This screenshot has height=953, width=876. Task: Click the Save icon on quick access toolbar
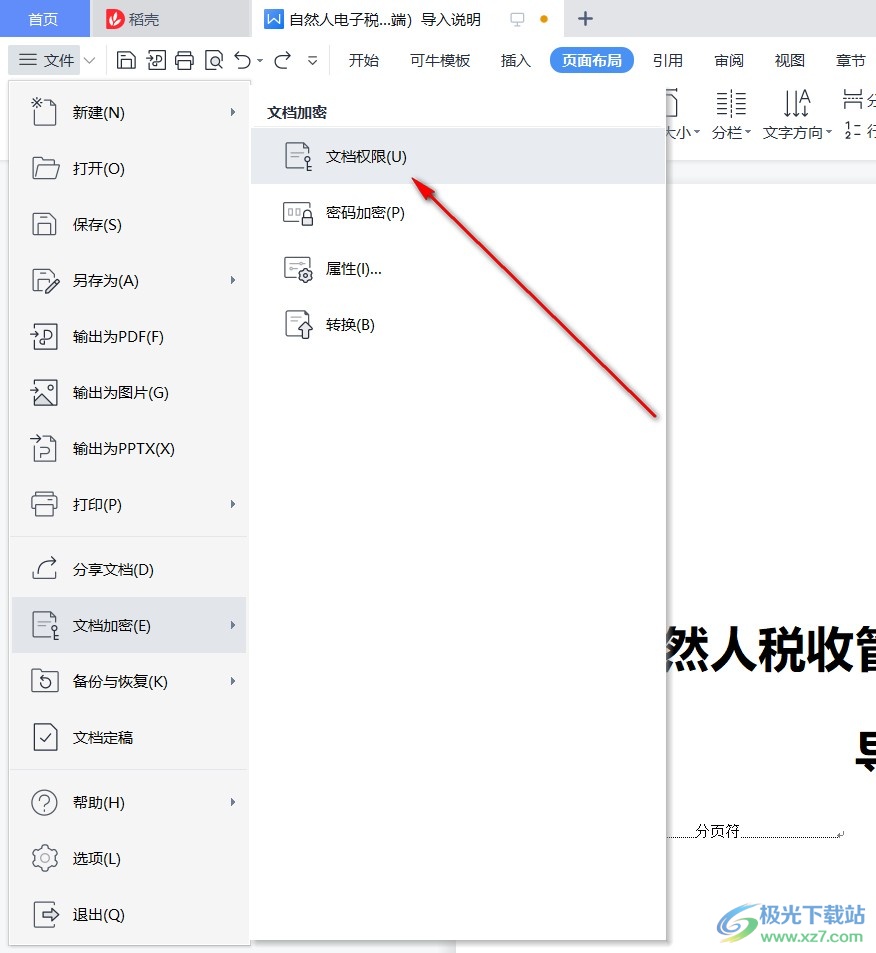(127, 60)
